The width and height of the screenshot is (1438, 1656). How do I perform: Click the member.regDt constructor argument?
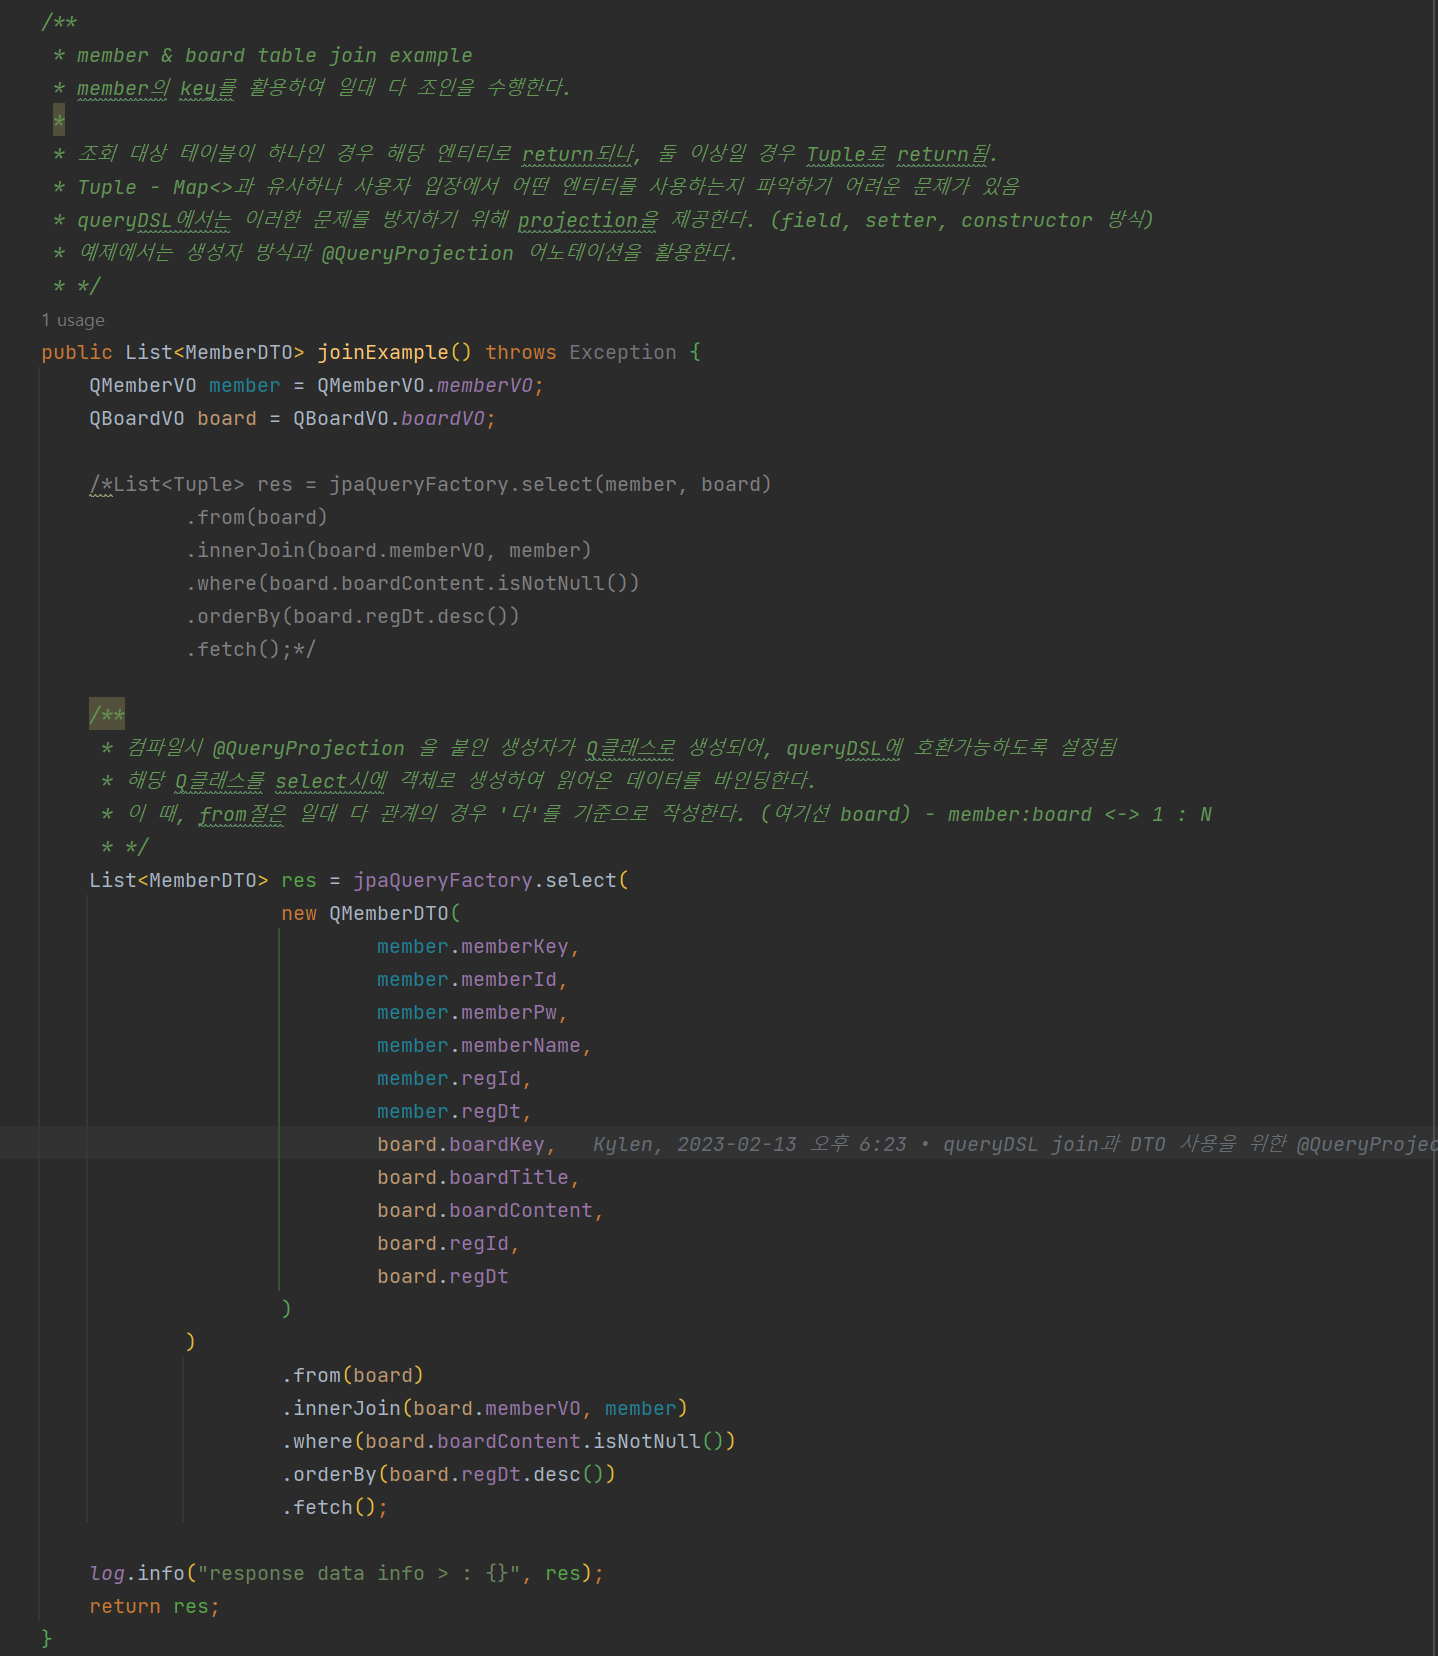[x=449, y=1111]
